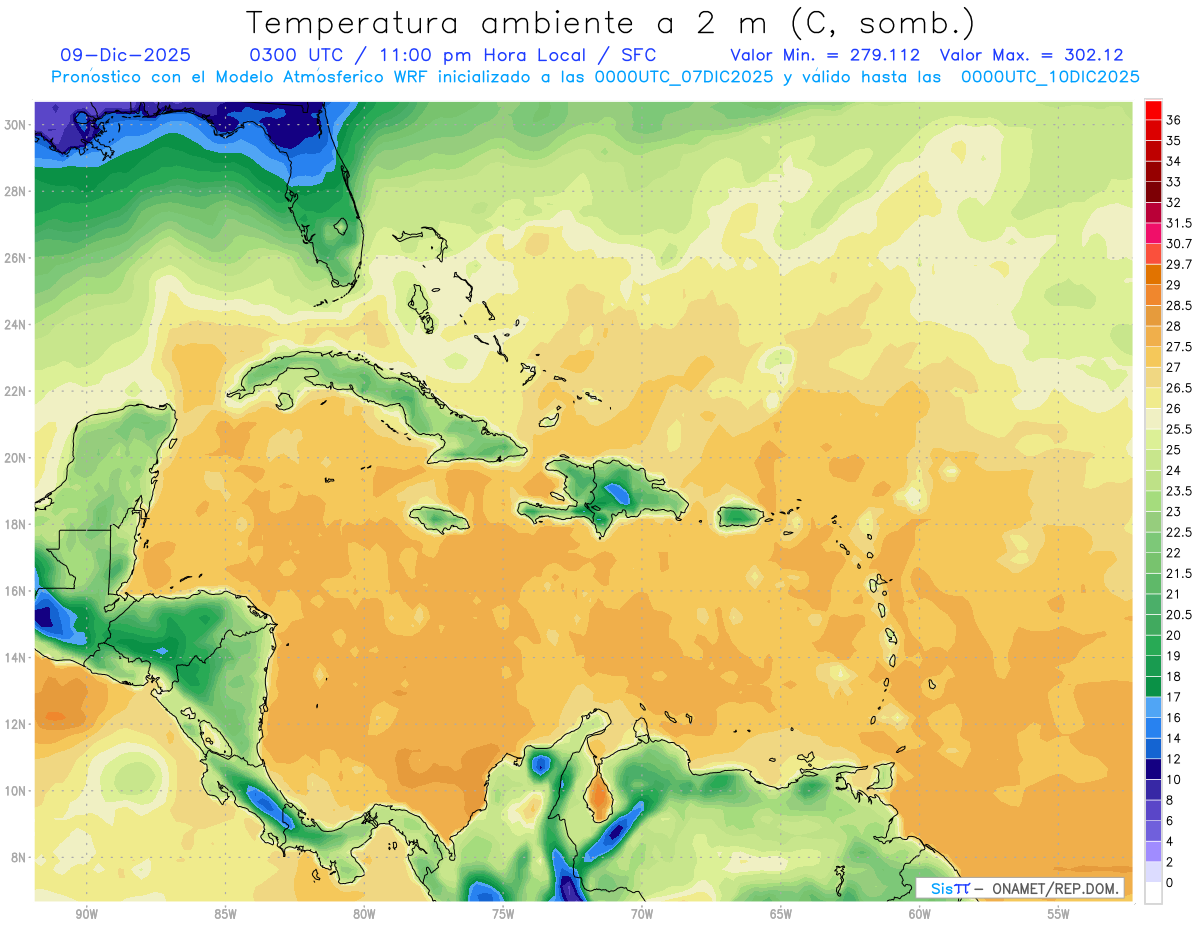Click the legend value '27.5'
The image size is (1200, 927).
click(x=1179, y=347)
